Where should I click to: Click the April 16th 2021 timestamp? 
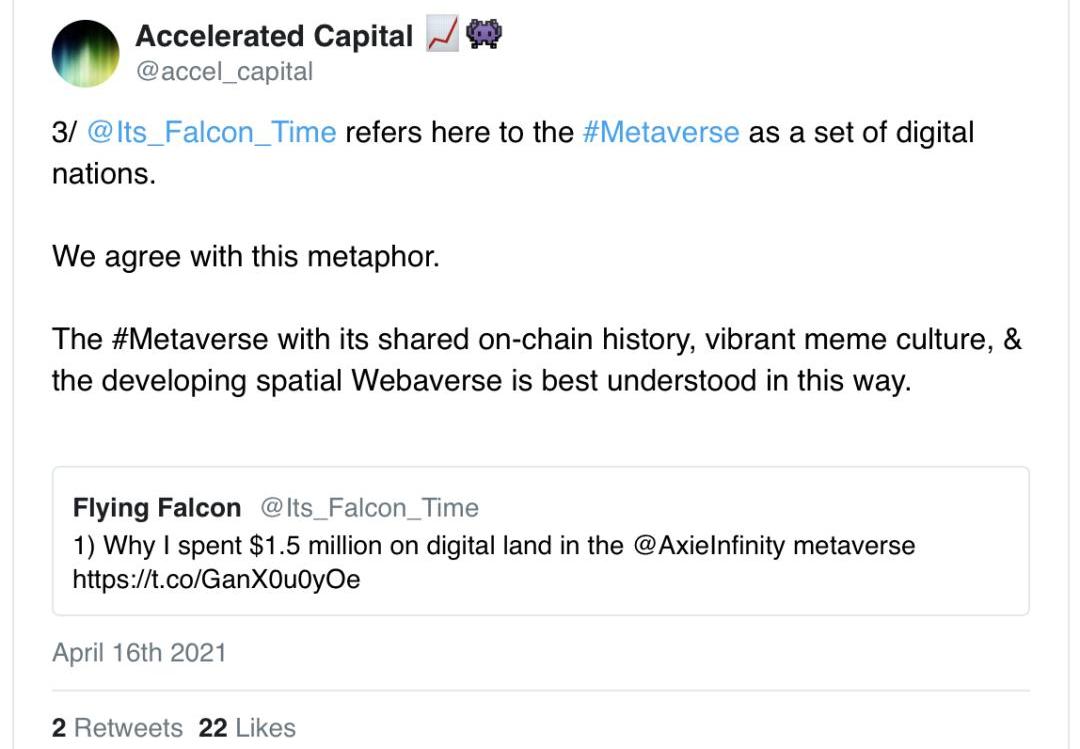point(139,653)
